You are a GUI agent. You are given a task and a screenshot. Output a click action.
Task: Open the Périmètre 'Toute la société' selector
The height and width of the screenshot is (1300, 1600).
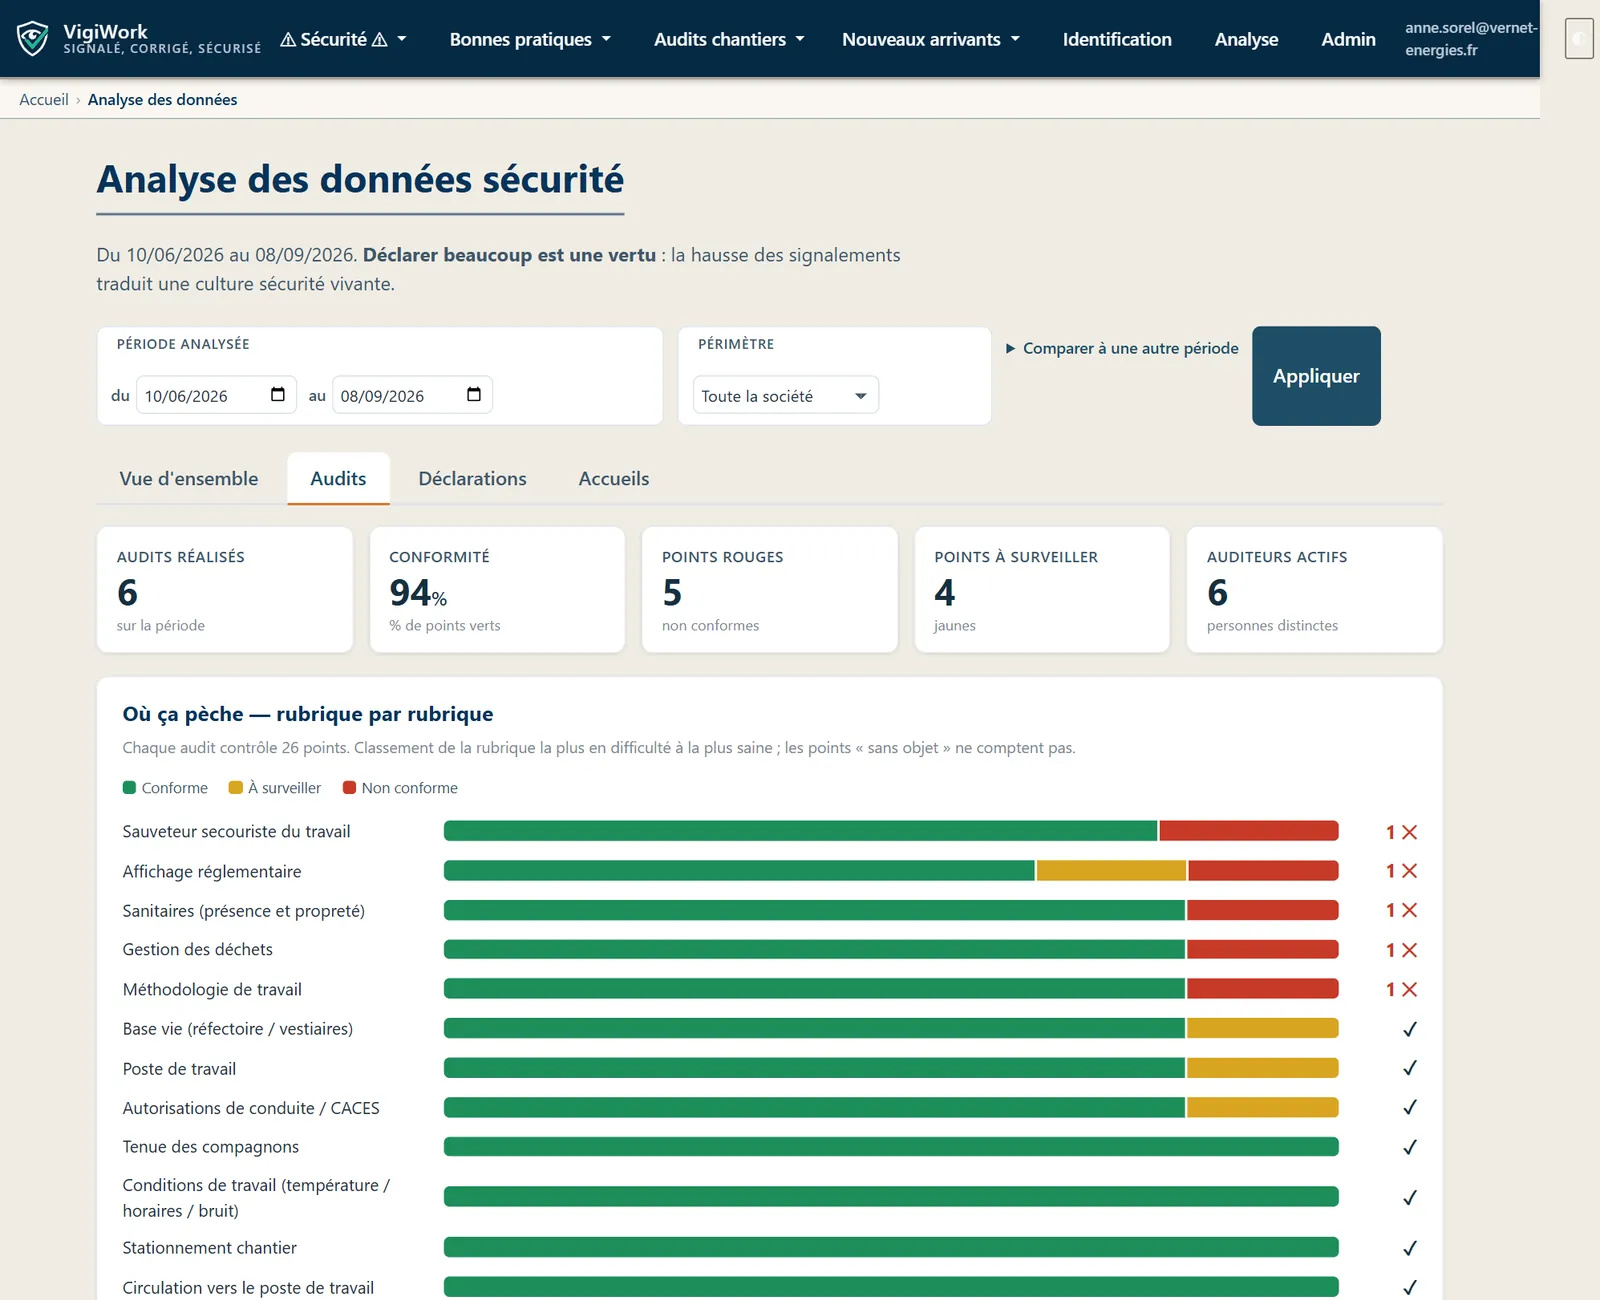tap(785, 395)
